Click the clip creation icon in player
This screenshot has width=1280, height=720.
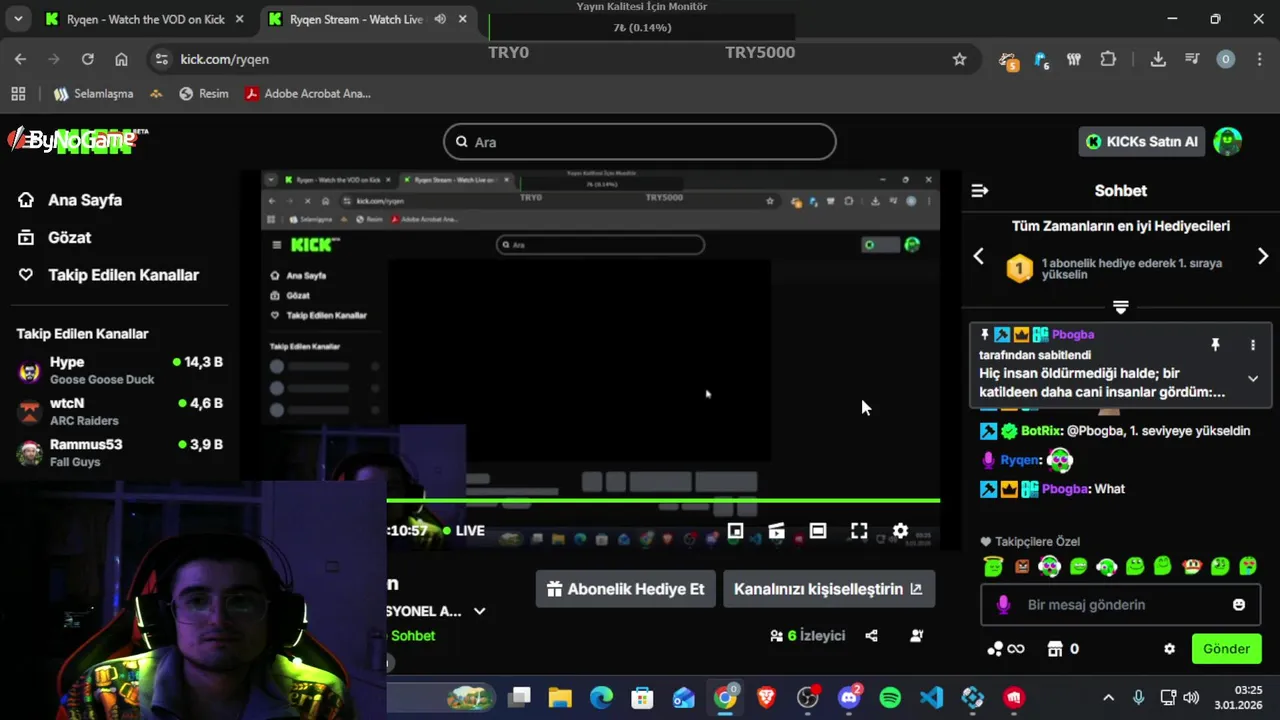(x=777, y=531)
